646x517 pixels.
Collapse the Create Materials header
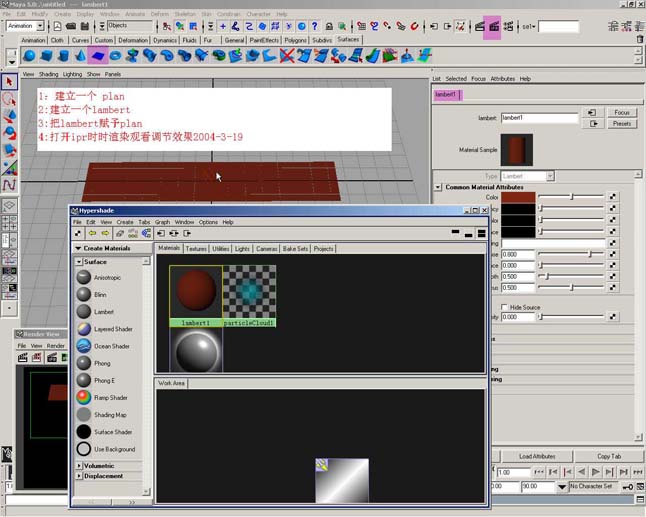[x=78, y=248]
